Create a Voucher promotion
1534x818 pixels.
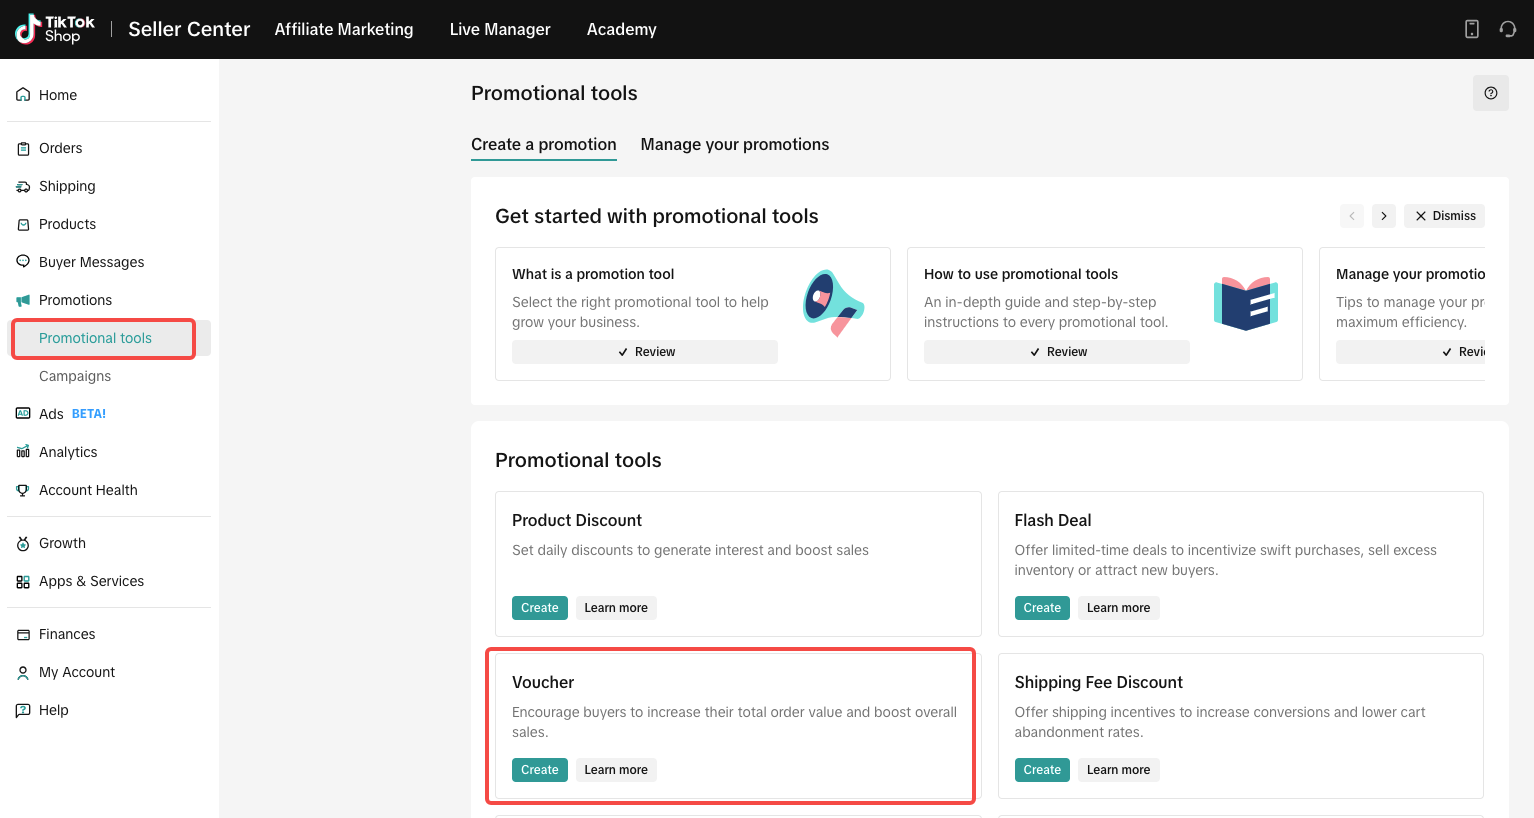tap(539, 770)
